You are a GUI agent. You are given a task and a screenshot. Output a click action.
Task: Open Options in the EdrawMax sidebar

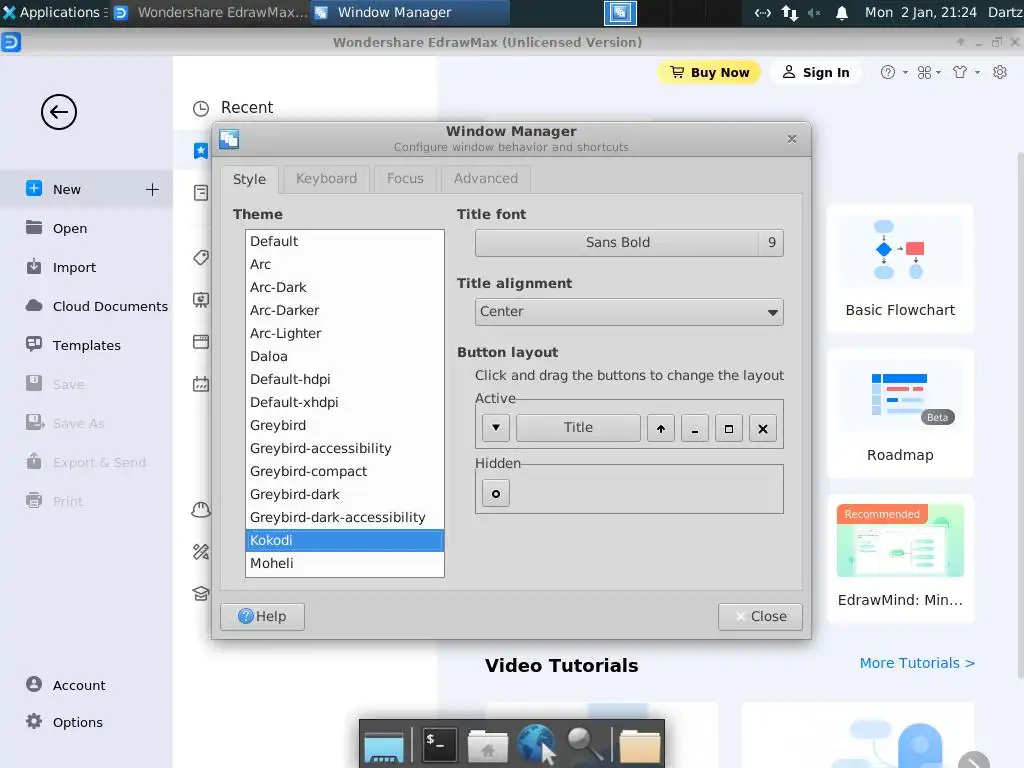tap(86, 722)
